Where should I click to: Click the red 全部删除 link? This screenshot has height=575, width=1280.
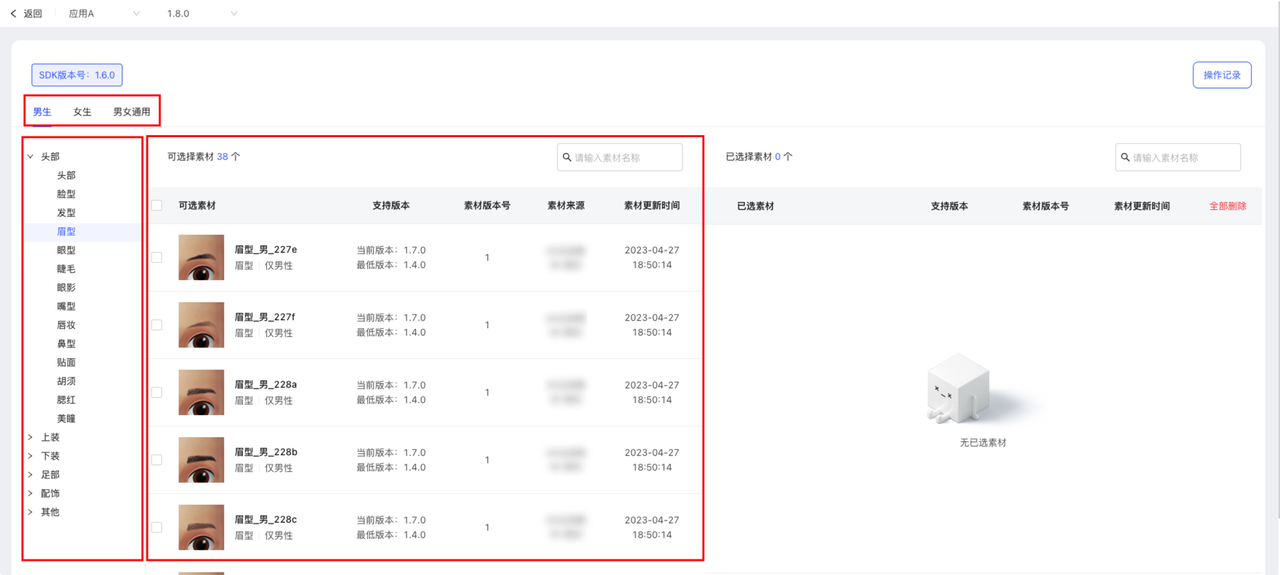click(x=1227, y=206)
